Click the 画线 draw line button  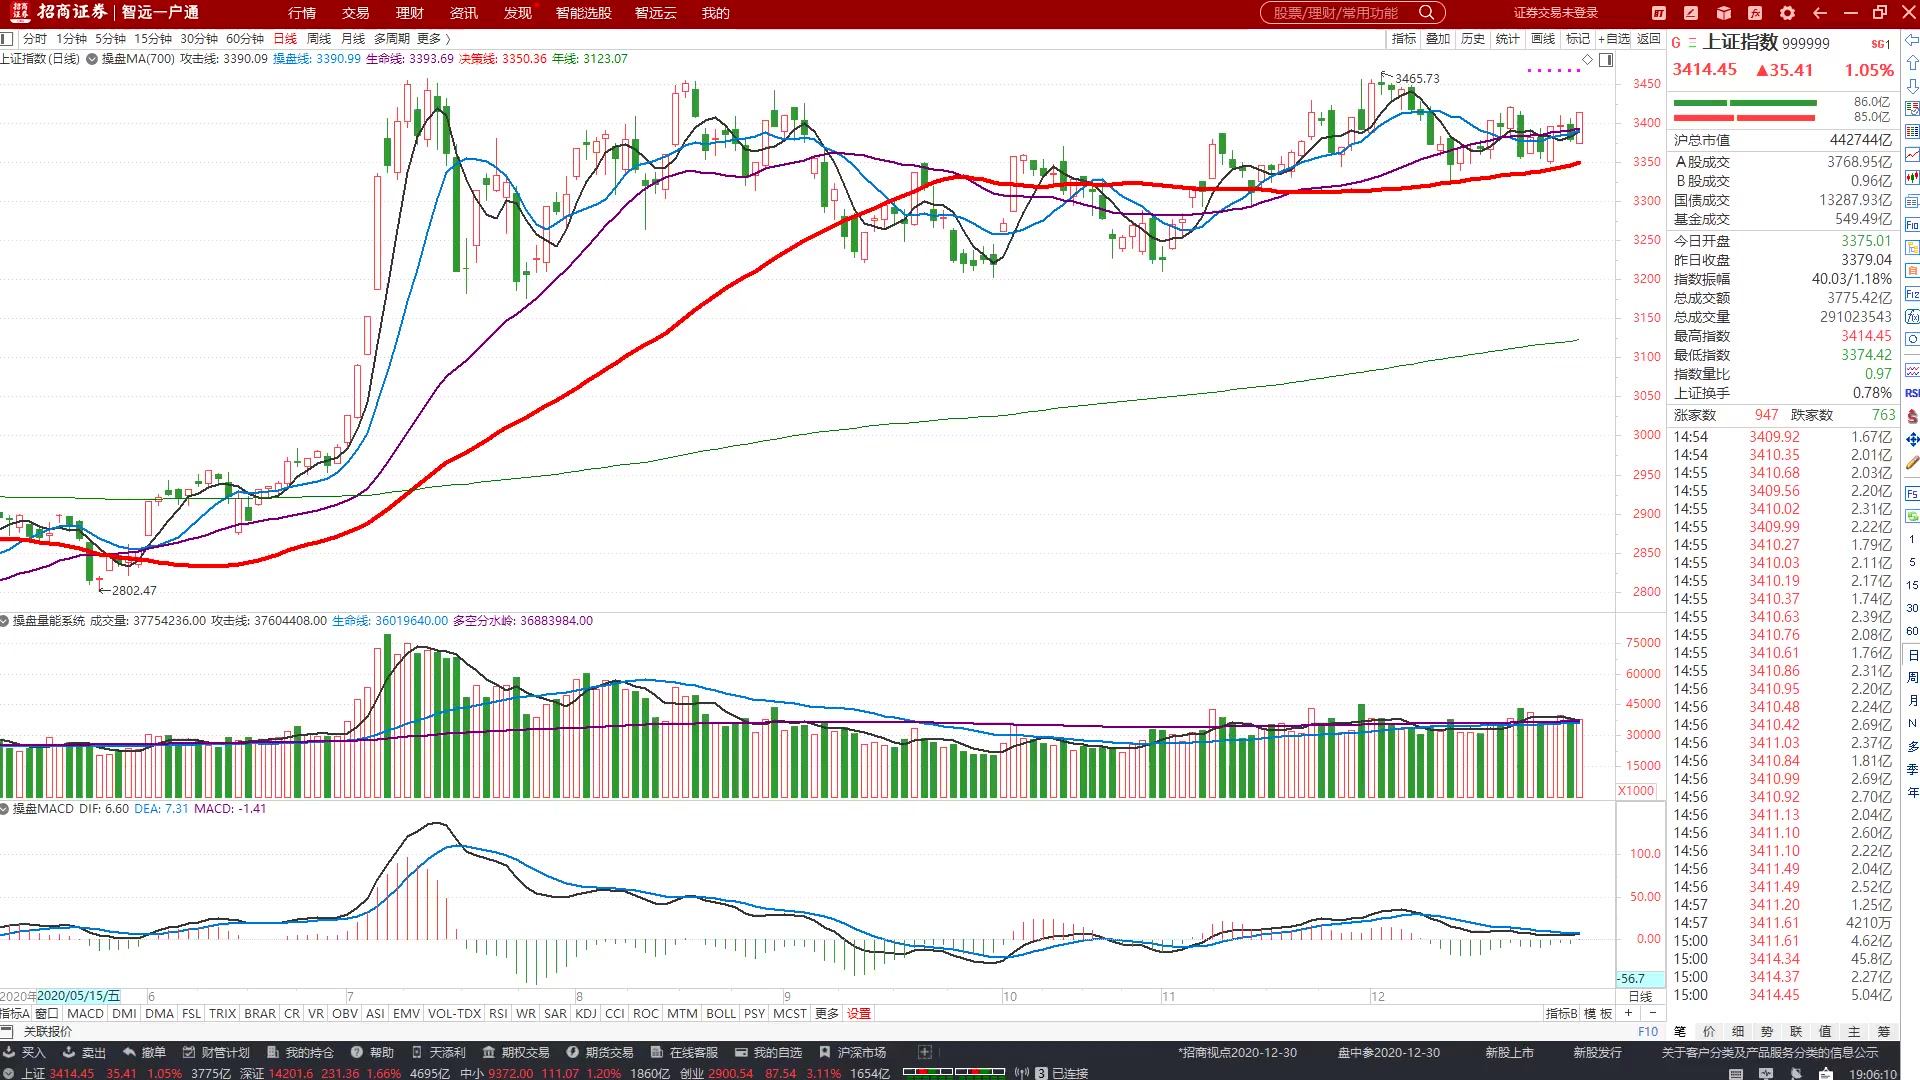tap(1543, 39)
